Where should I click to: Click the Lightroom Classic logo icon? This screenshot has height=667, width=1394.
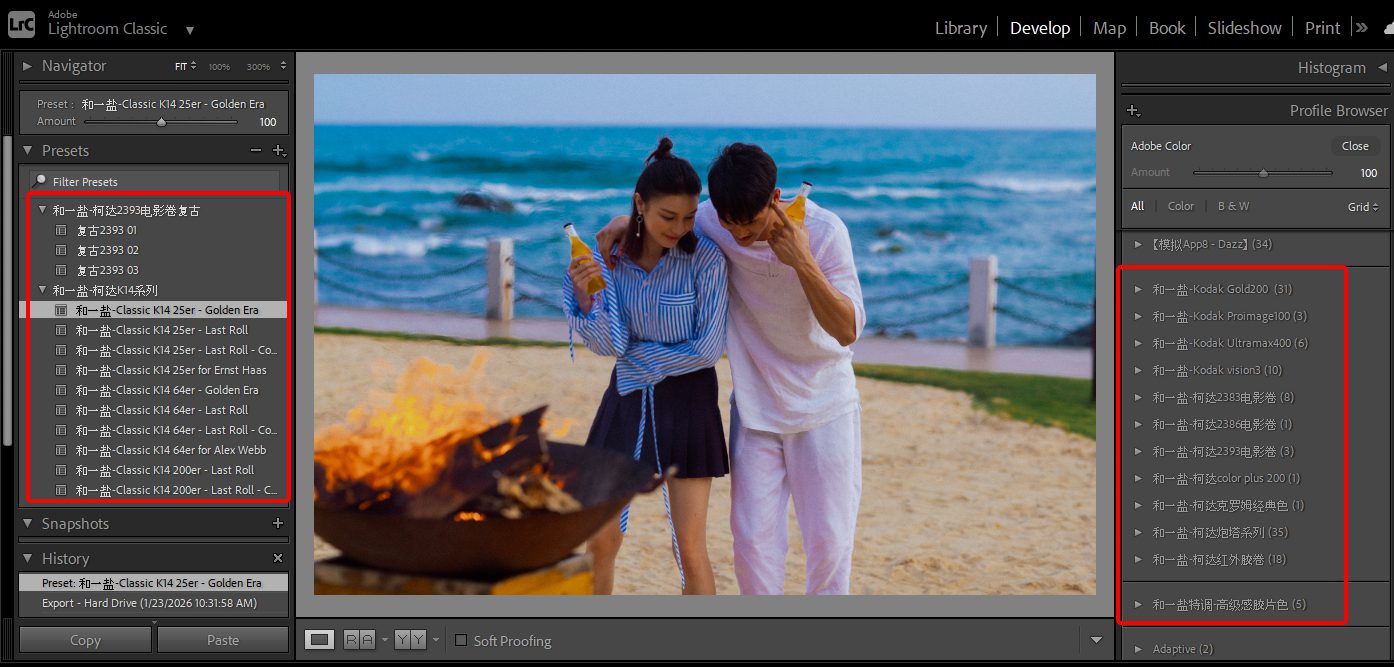click(21, 24)
